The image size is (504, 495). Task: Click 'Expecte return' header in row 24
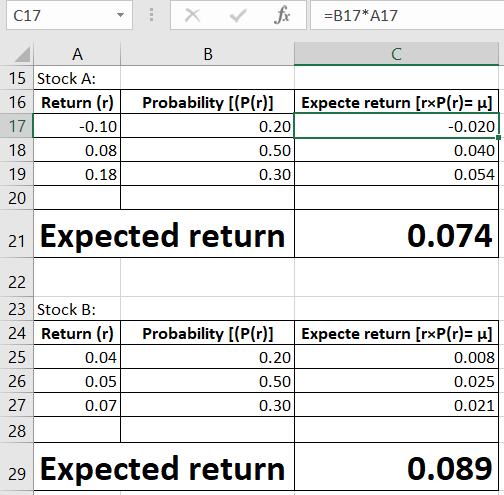click(396, 333)
